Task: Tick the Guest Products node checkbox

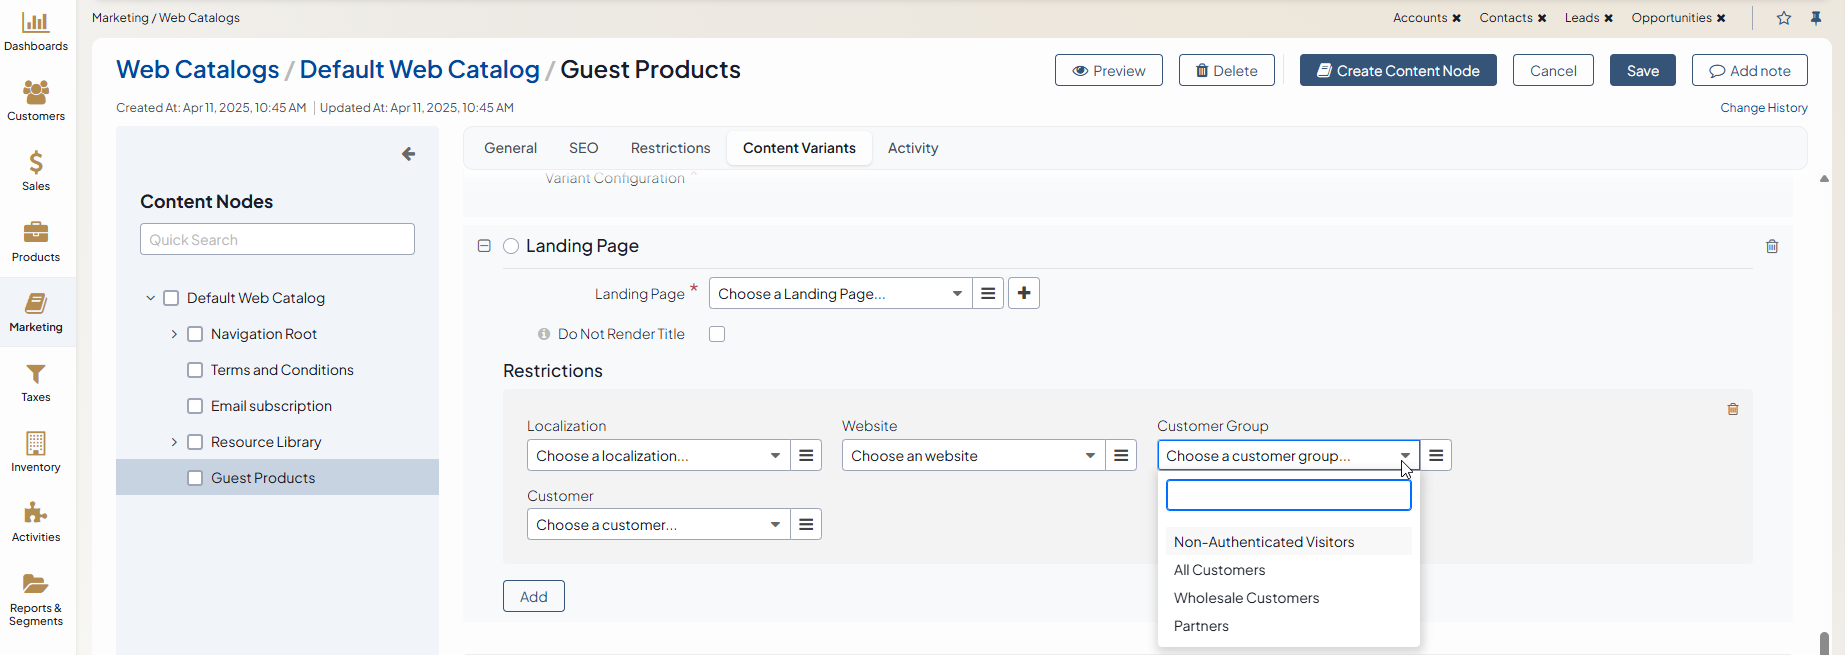Action: pyautogui.click(x=195, y=478)
